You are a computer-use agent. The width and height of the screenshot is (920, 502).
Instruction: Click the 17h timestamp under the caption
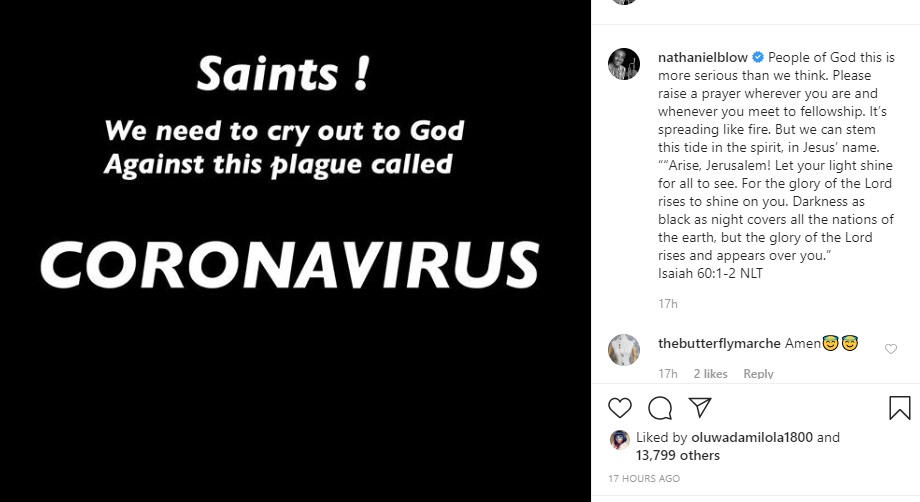click(x=667, y=303)
